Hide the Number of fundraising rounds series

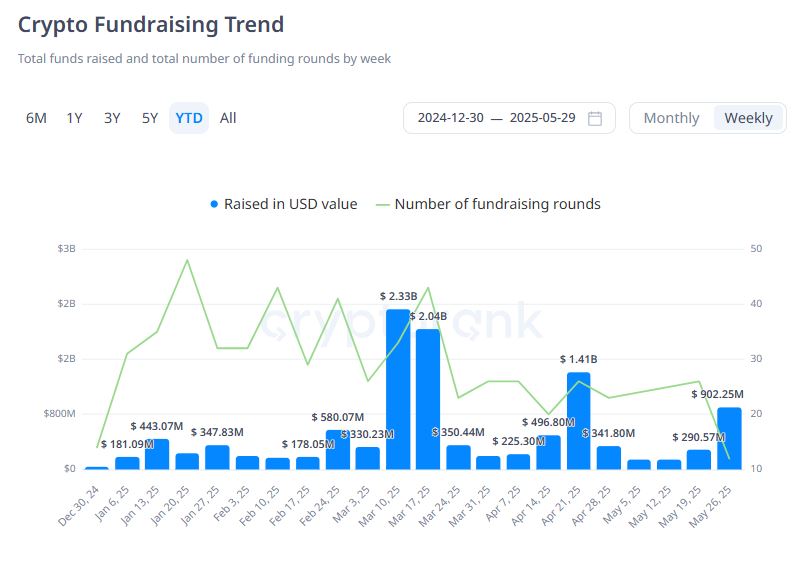pos(497,204)
